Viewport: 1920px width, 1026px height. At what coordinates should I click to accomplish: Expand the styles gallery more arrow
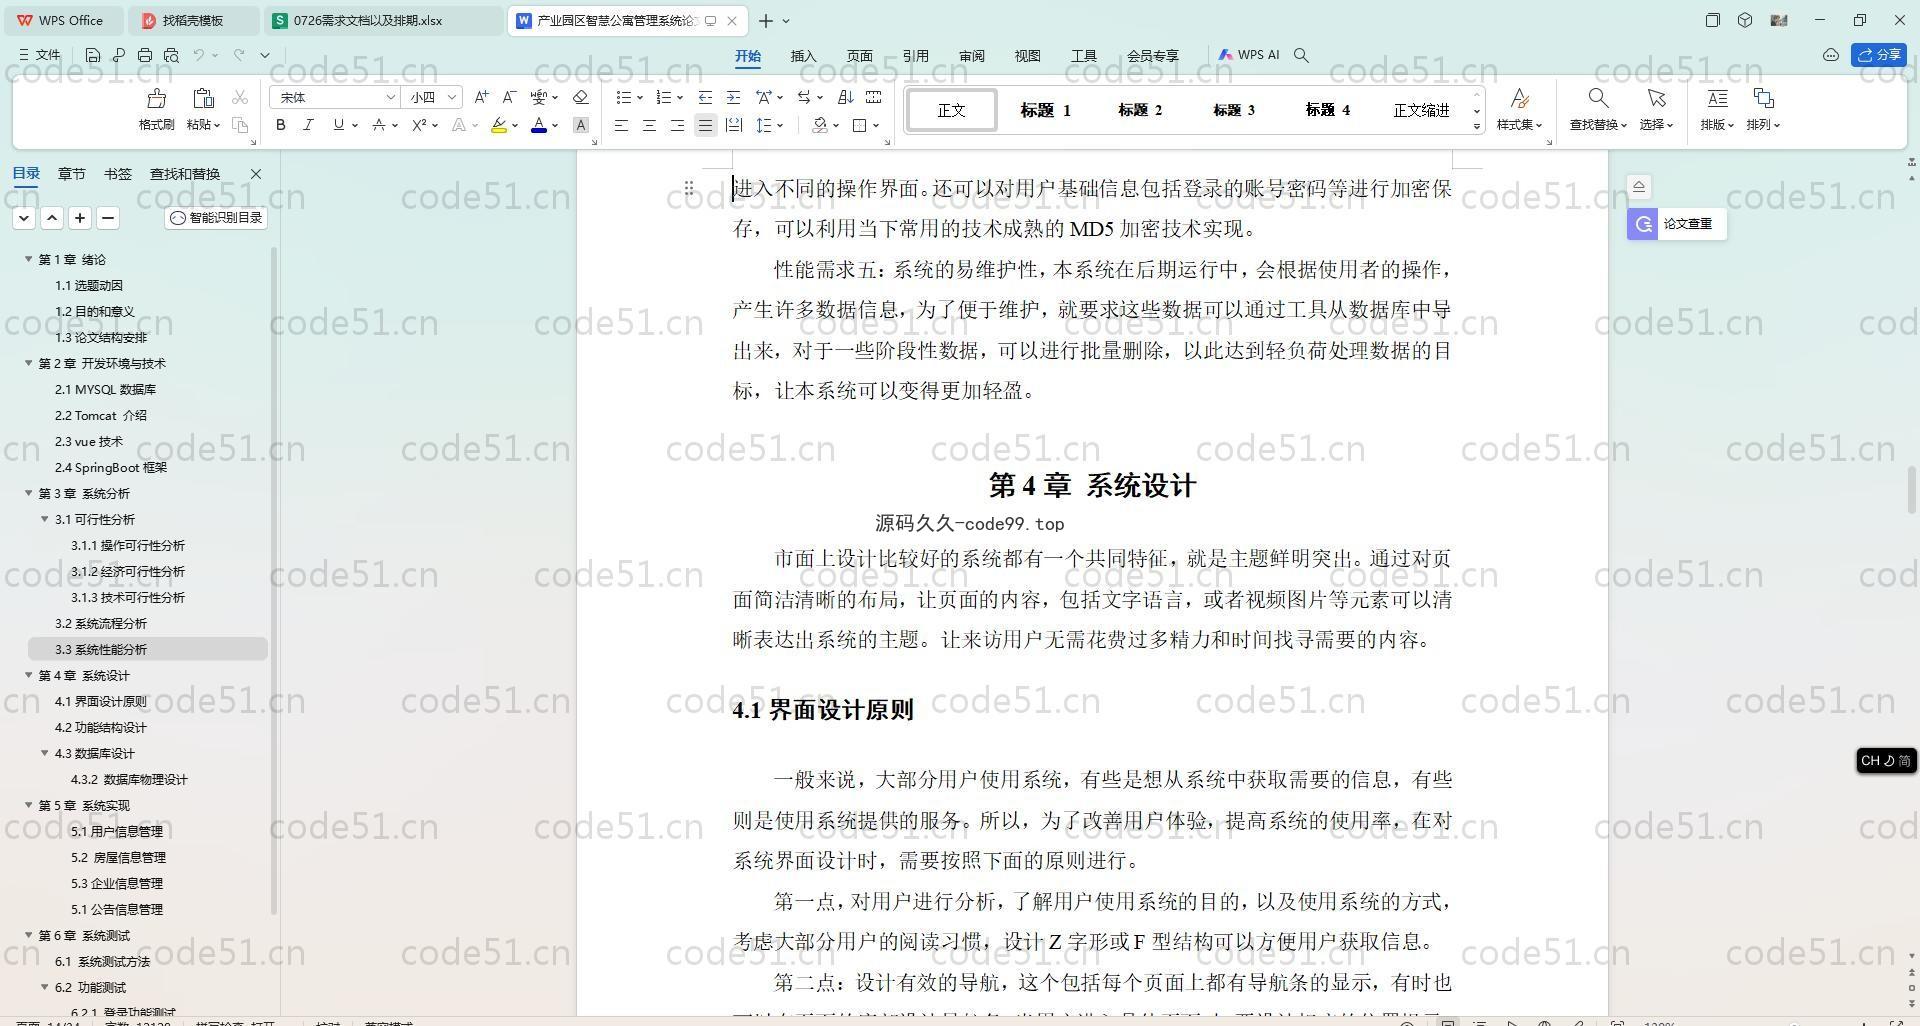[1477, 126]
